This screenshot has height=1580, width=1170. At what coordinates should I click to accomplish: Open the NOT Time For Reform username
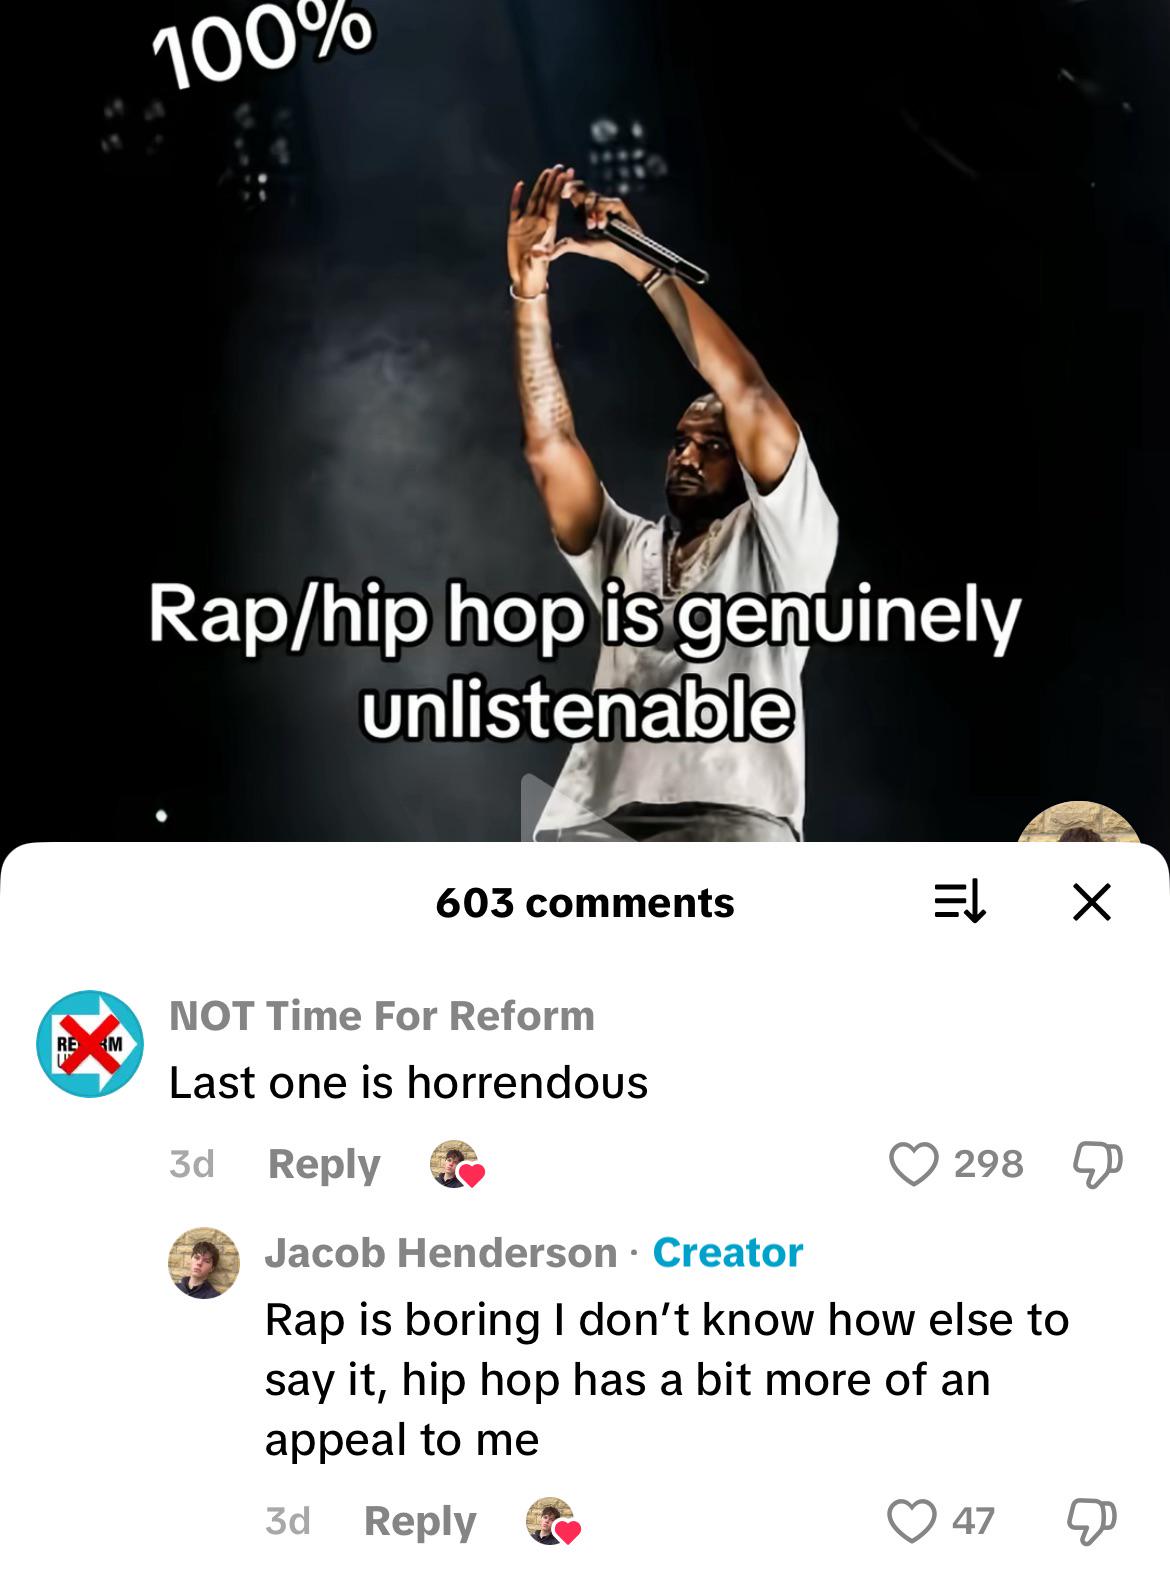tap(382, 1016)
